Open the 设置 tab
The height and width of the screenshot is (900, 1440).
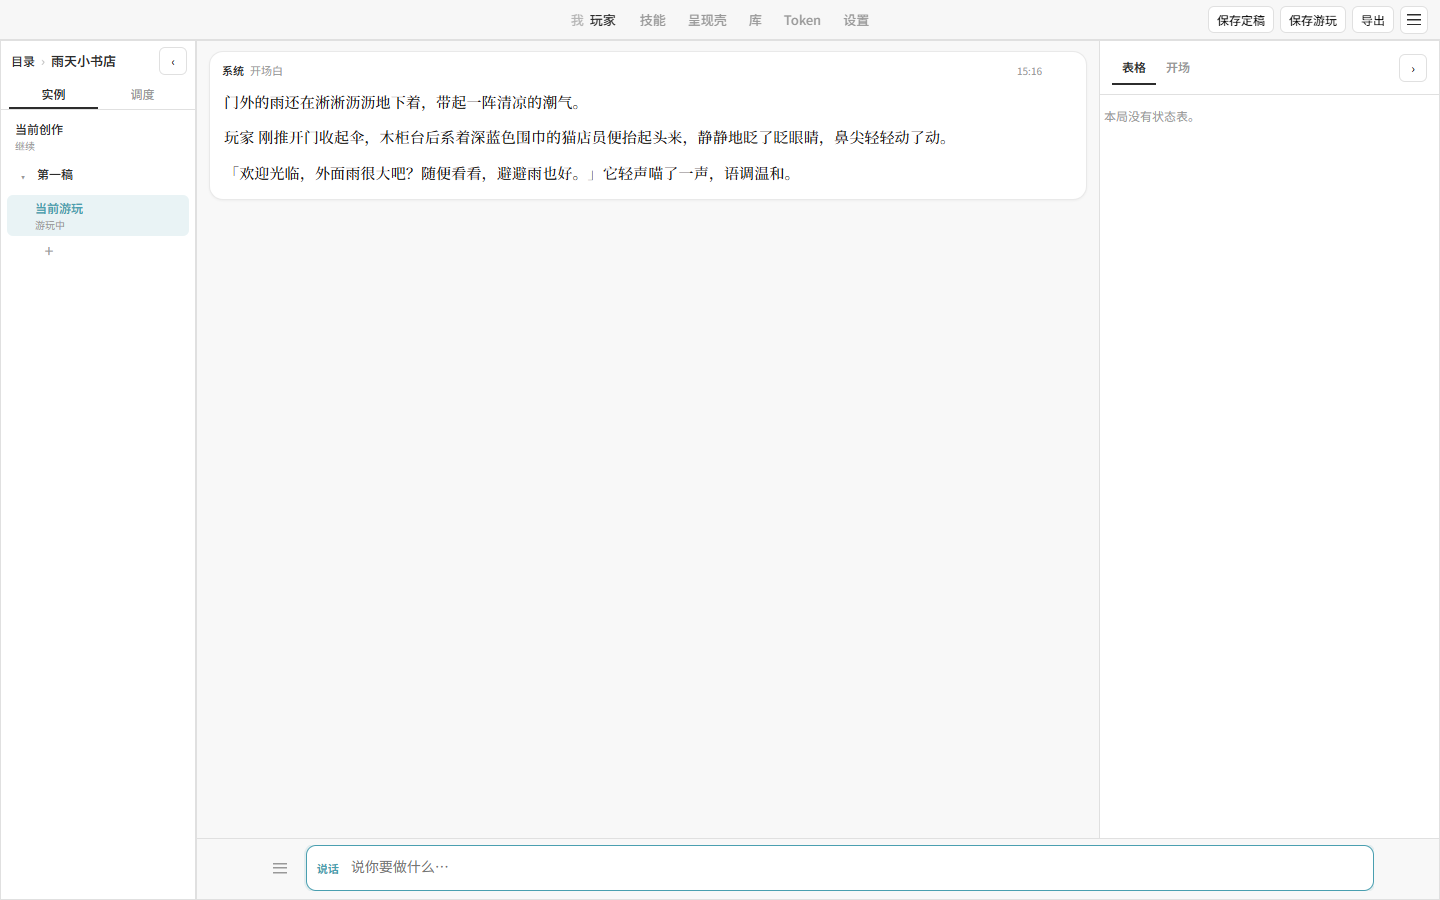856,20
